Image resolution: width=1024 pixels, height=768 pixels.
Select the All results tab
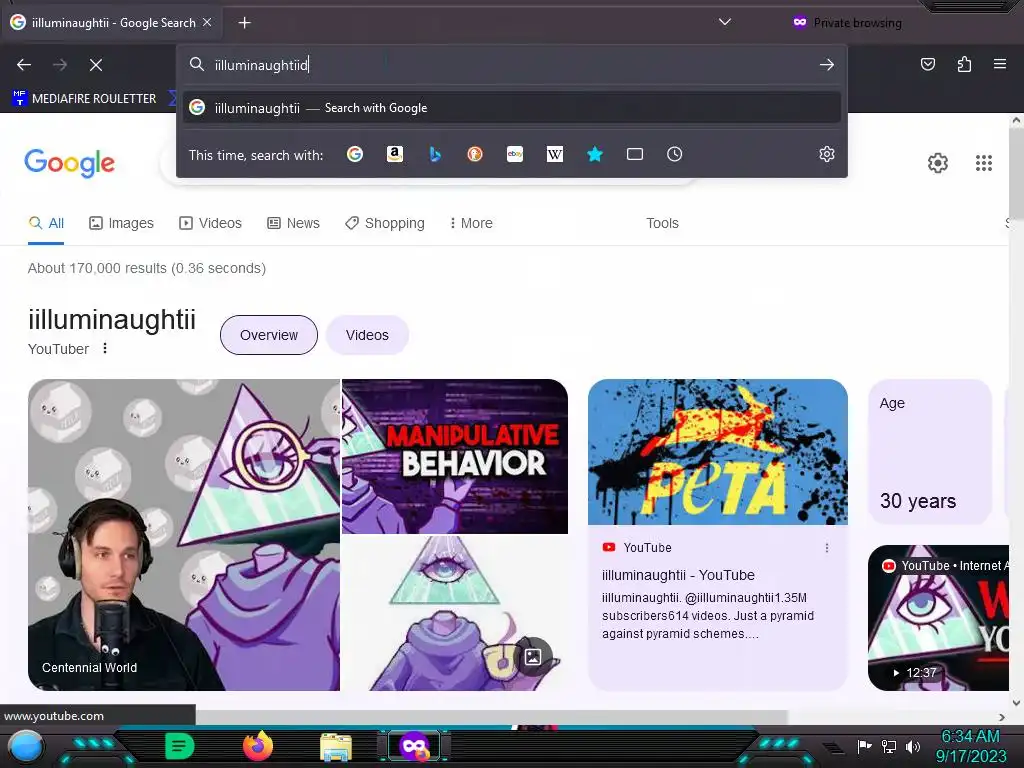(46, 223)
